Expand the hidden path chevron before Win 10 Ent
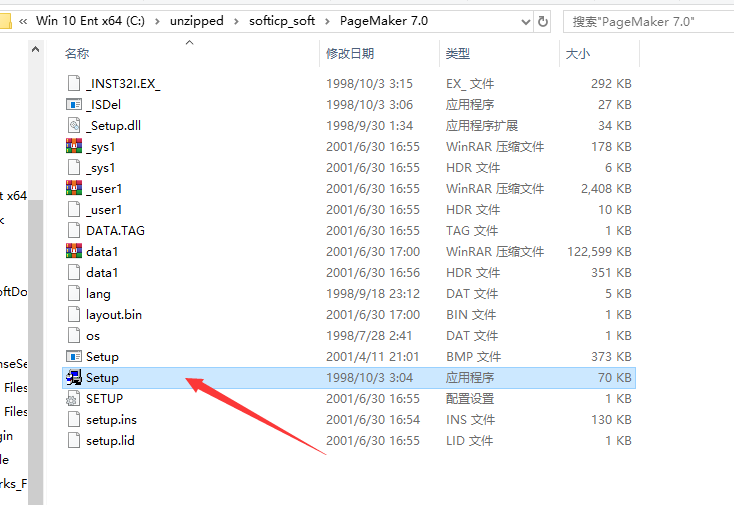This screenshot has width=734, height=505. pyautogui.click(x=23, y=21)
